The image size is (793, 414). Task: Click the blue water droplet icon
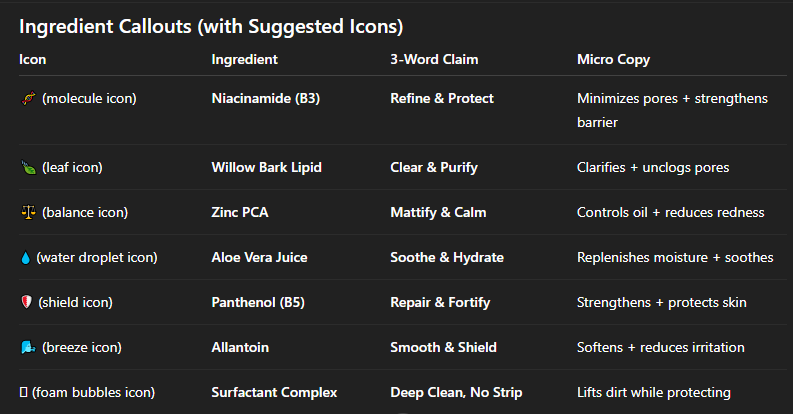coord(25,258)
